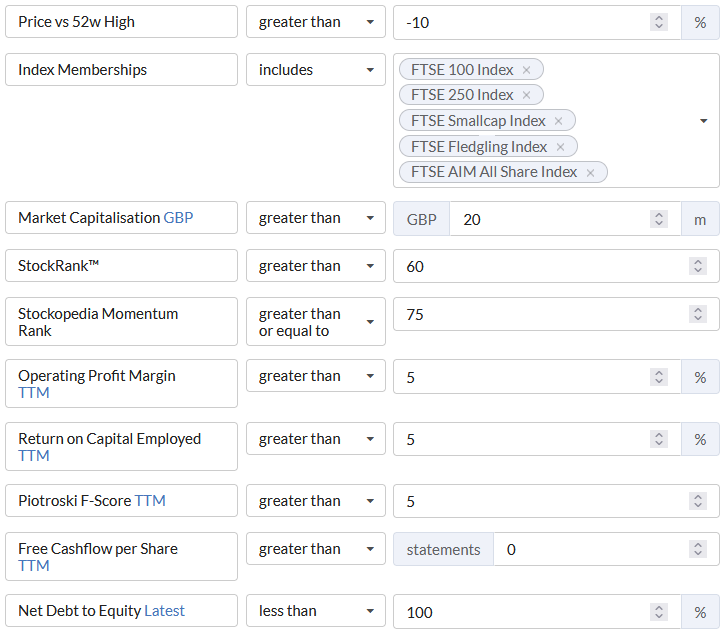
Task: Open the Price vs 52w High operator dropdown
Action: [315, 22]
